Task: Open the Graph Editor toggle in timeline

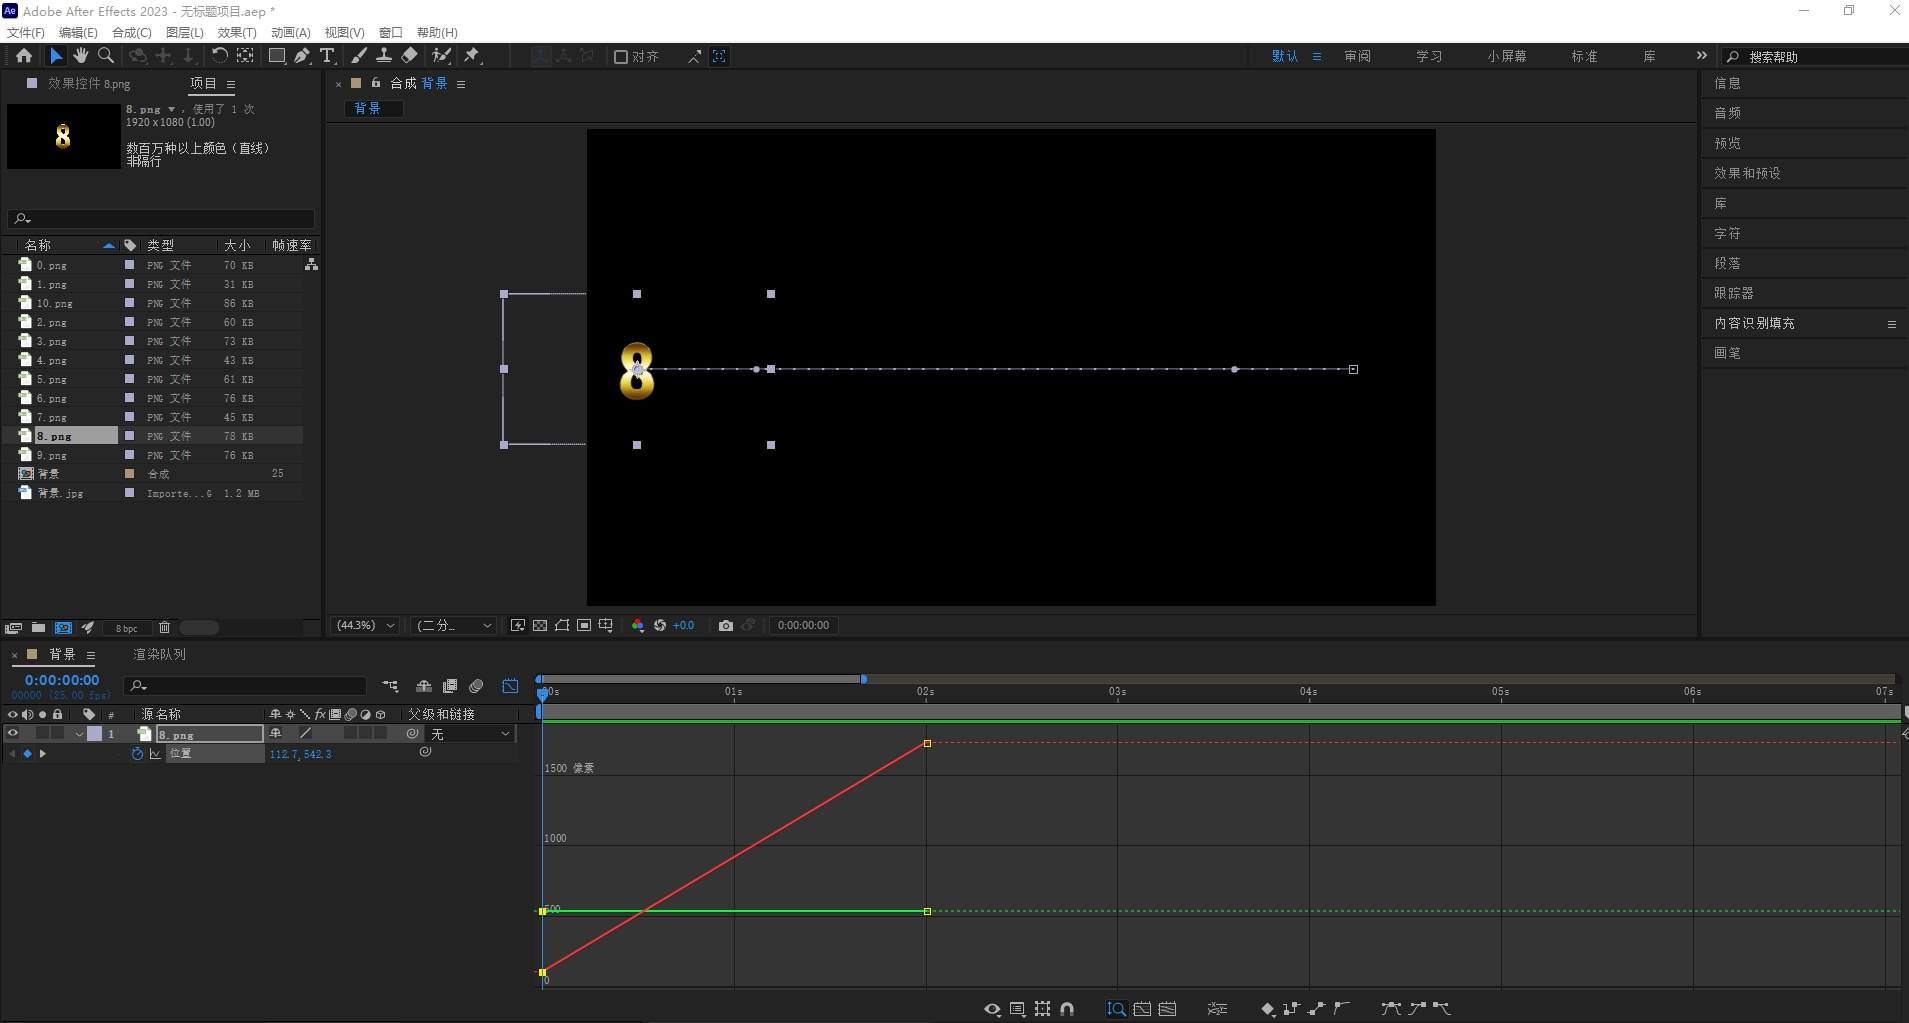Action: pyautogui.click(x=510, y=686)
